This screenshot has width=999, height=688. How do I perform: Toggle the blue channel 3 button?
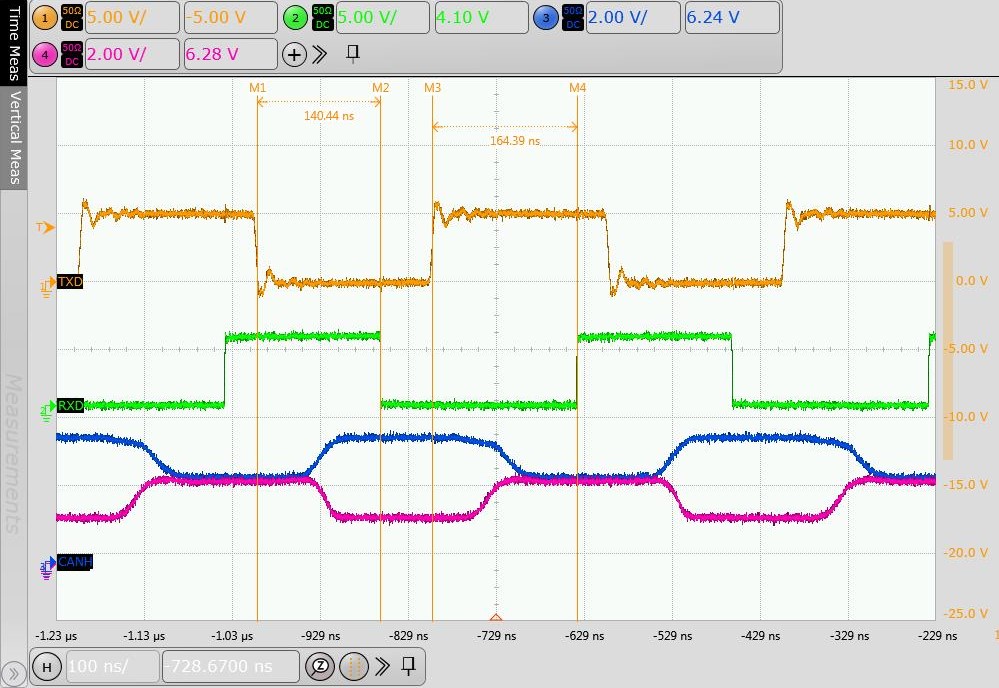[545, 17]
